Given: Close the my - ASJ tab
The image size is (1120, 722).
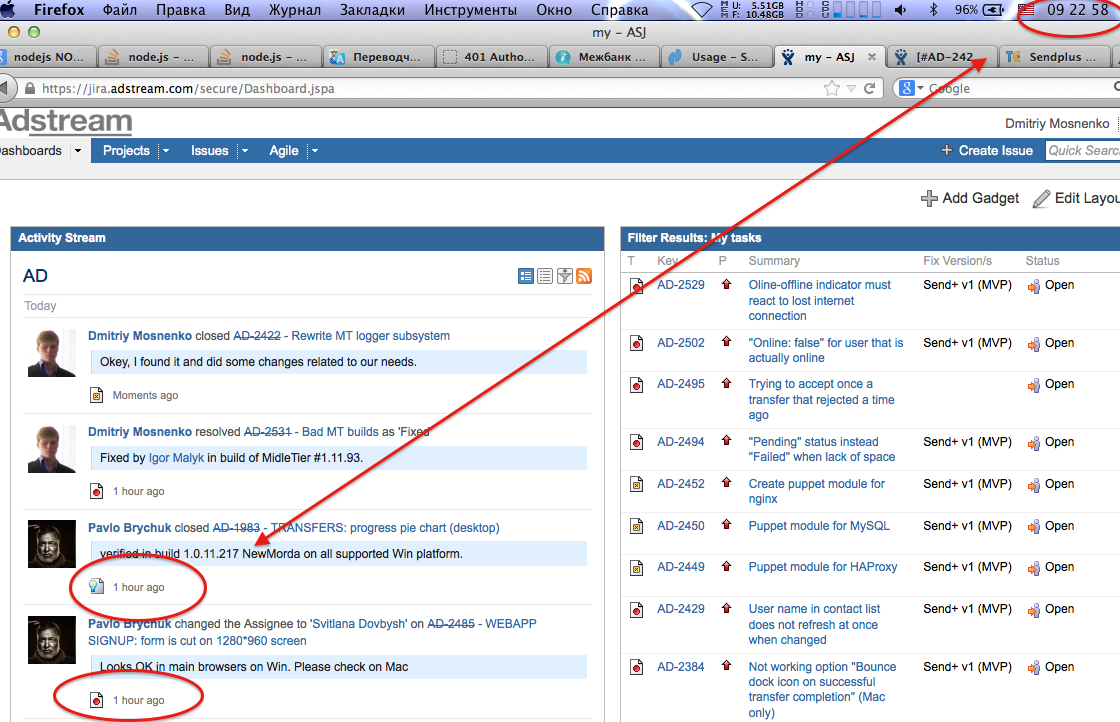Looking at the screenshot, I should (x=871, y=57).
